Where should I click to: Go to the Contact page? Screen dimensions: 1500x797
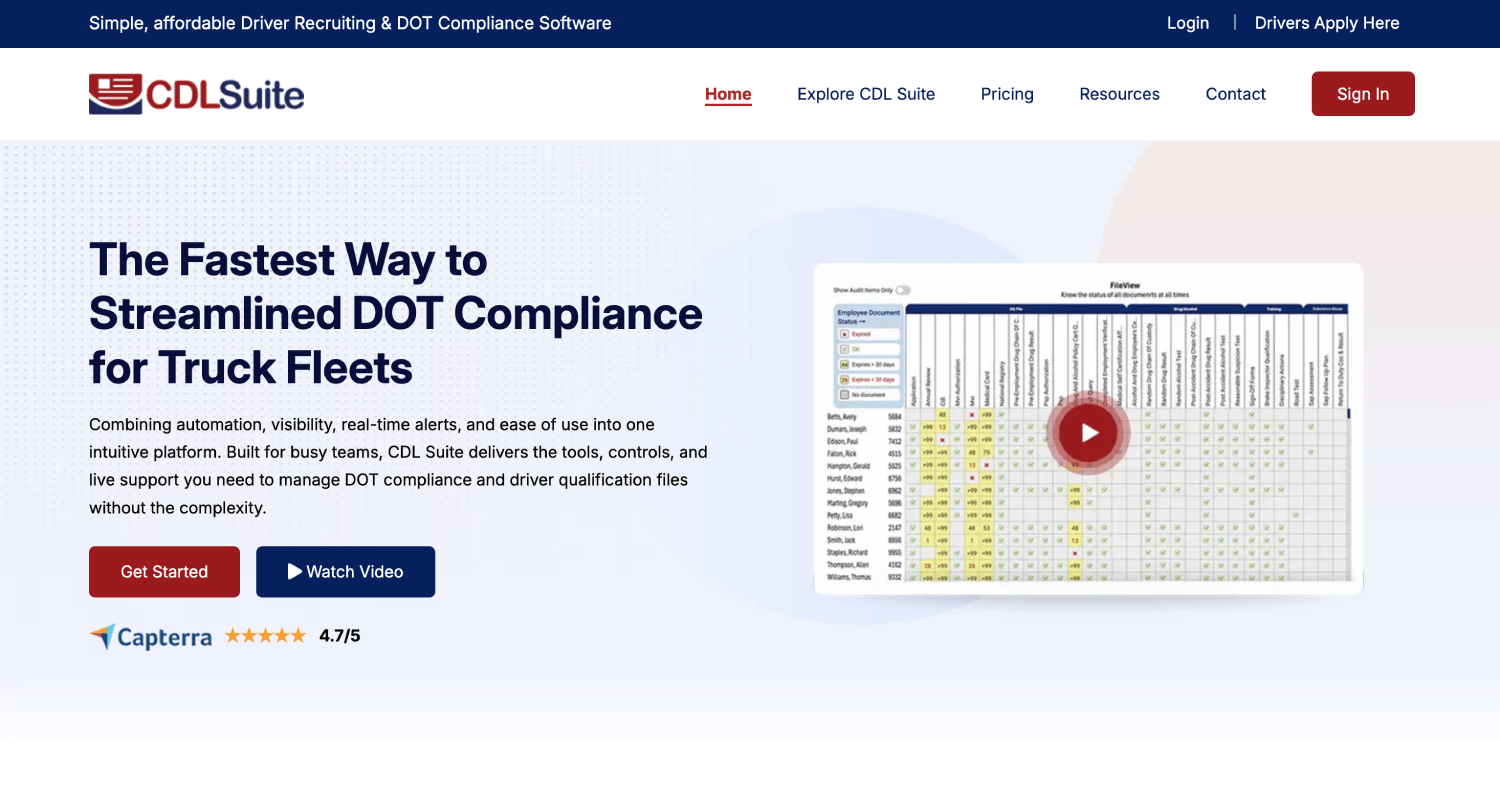click(1236, 94)
